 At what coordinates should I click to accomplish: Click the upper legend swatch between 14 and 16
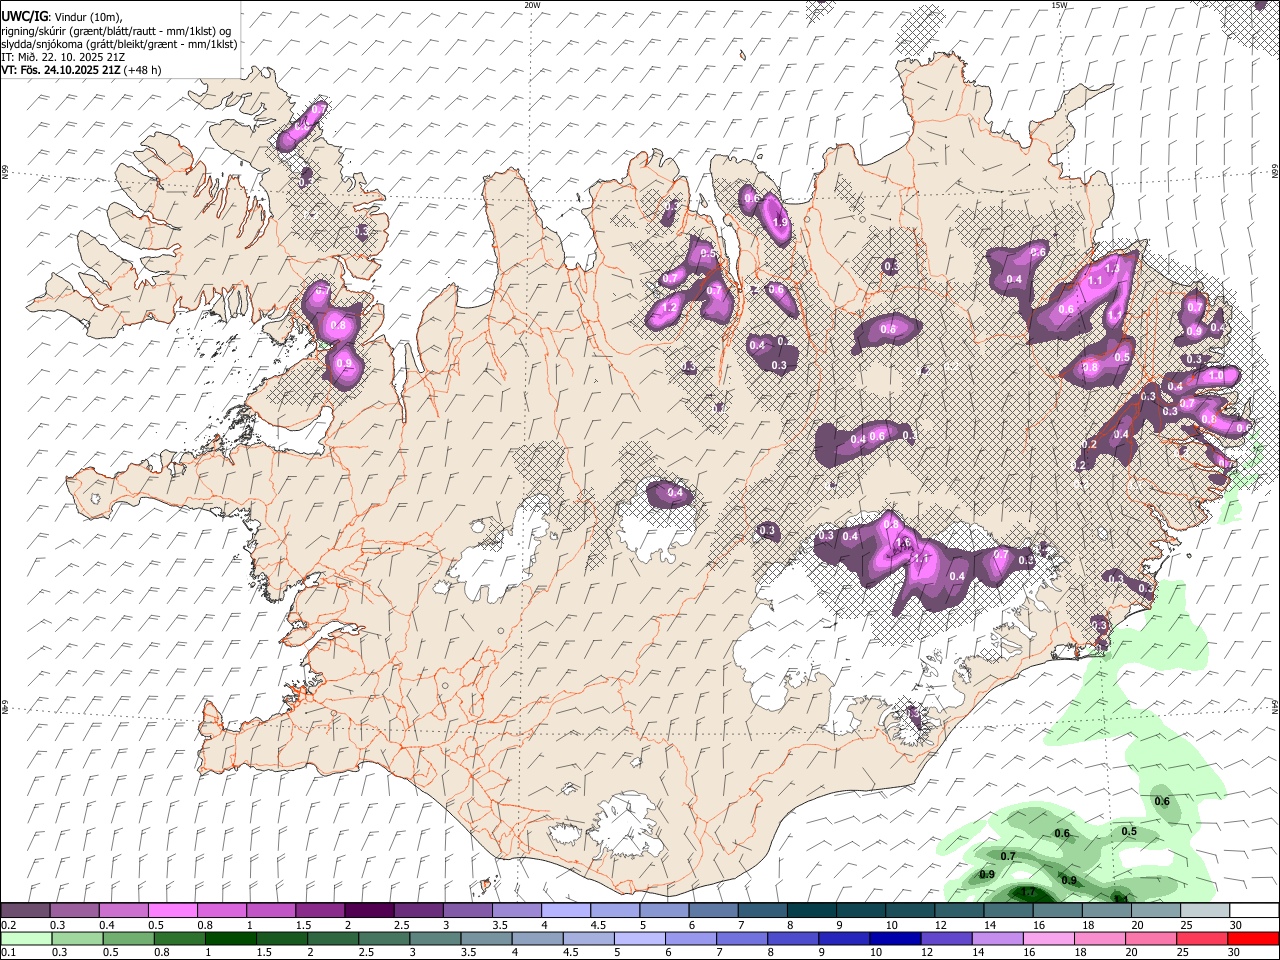pyautogui.click(x=1008, y=910)
